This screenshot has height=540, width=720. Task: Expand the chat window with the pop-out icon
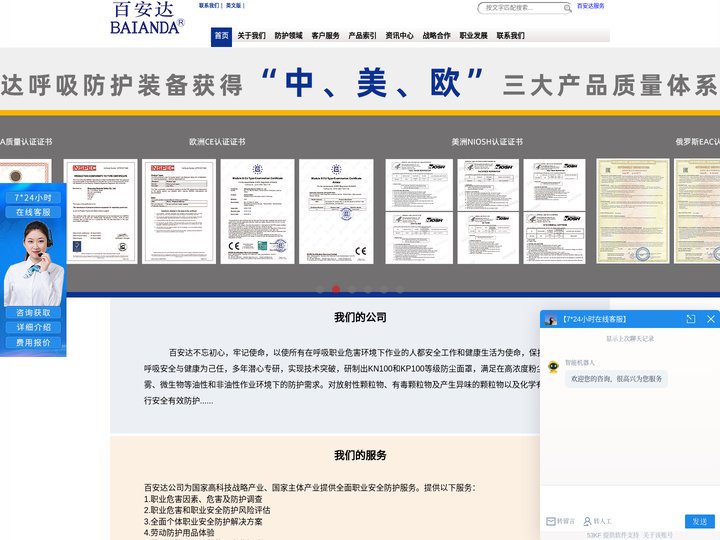coord(691,319)
